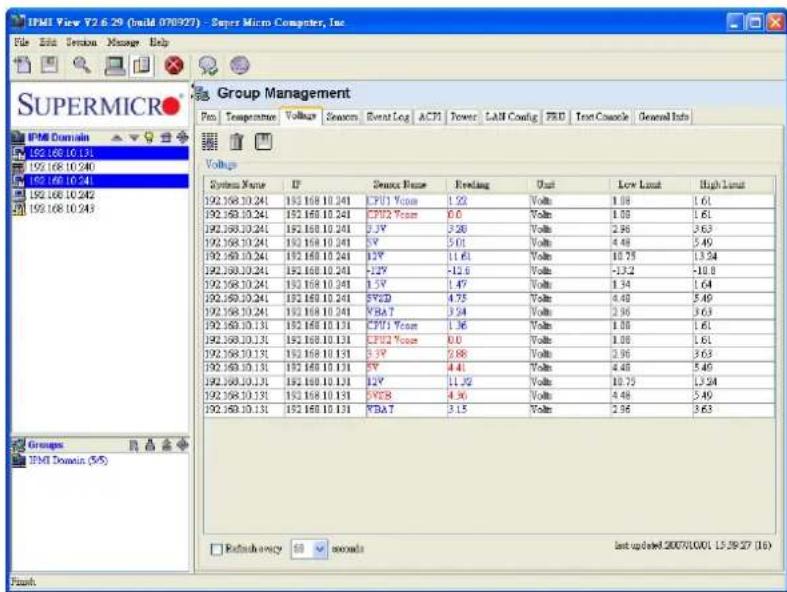Click the second icon in Groups panel header

(150, 445)
